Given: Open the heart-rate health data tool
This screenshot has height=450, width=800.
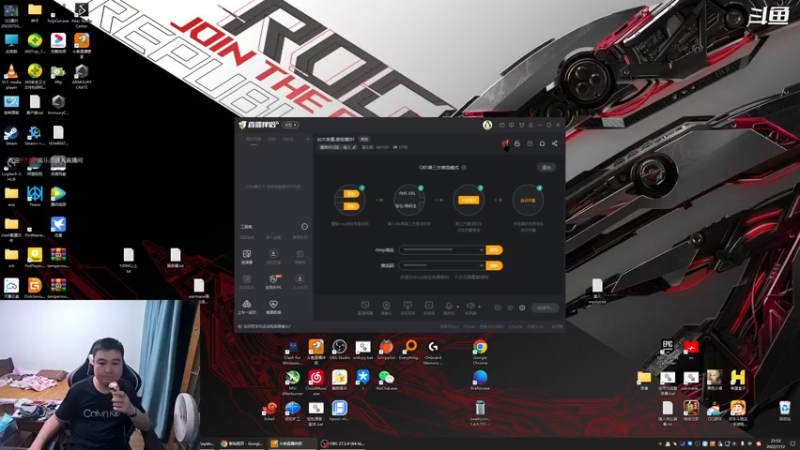Looking at the screenshot, I should pyautogui.click(x=273, y=307).
